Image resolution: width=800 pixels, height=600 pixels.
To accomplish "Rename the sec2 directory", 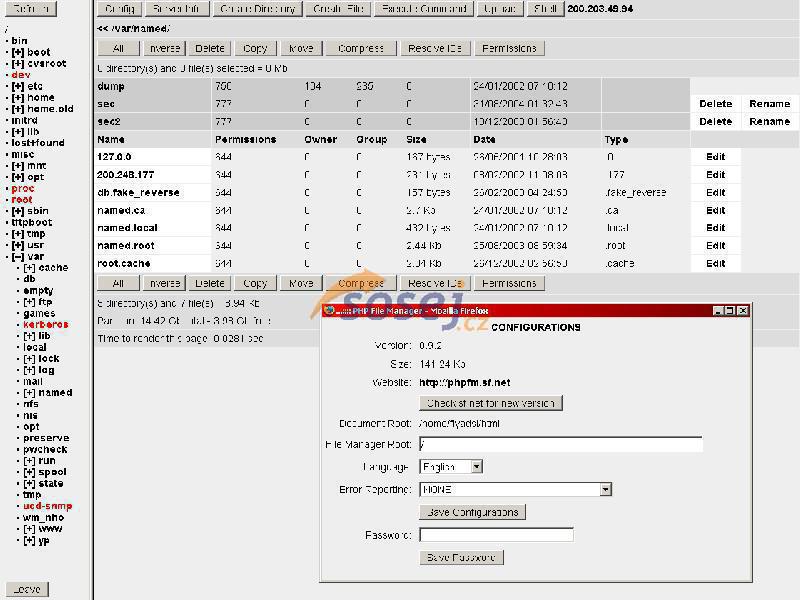I will point(769,121).
